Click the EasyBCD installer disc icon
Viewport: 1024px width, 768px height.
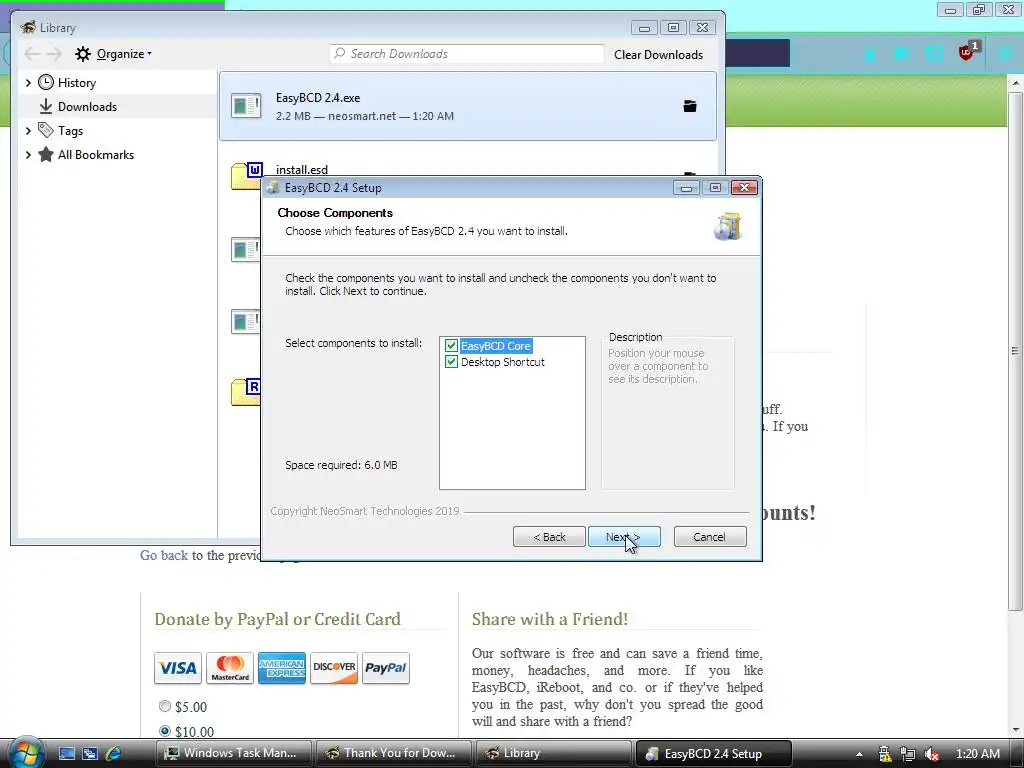coord(728,227)
